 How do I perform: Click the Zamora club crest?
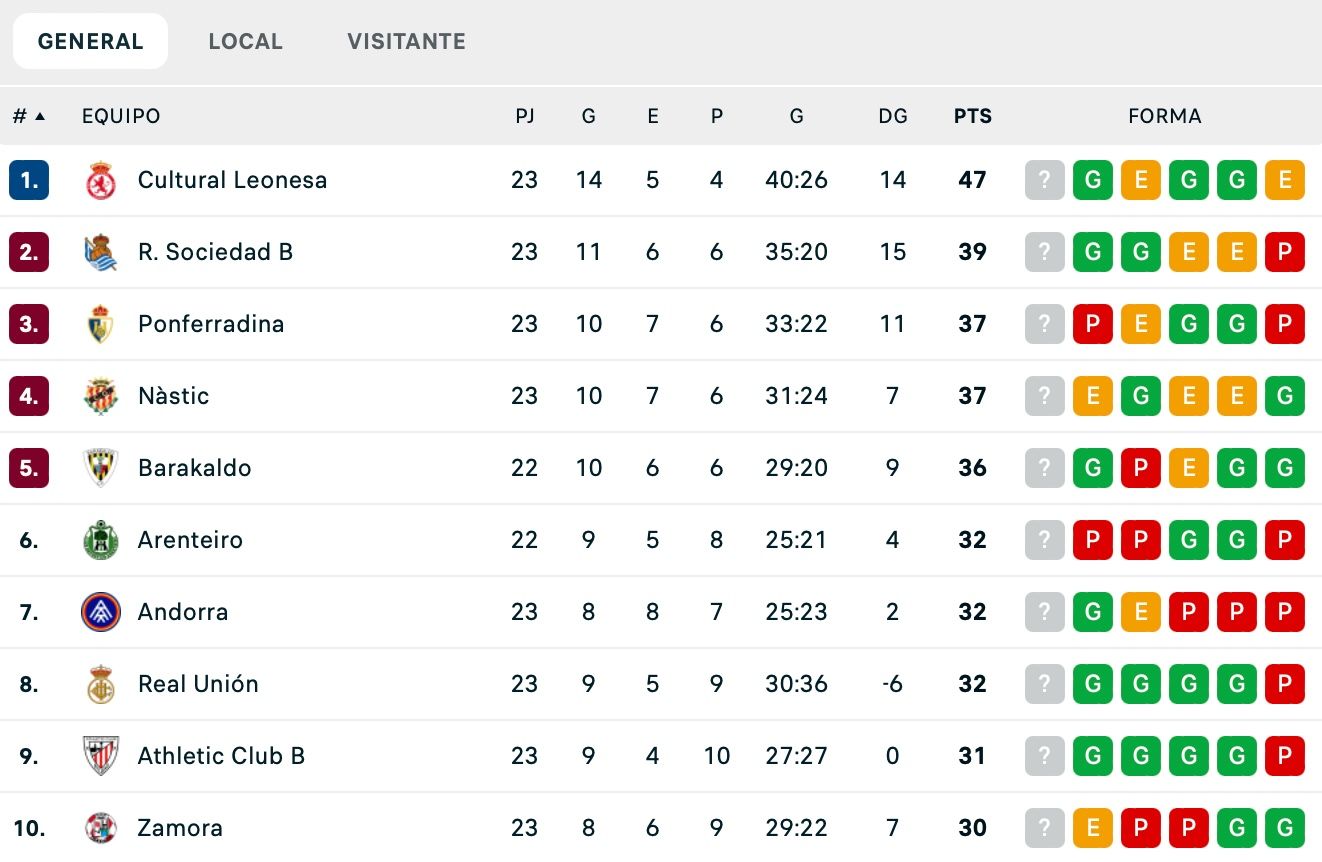point(100,828)
